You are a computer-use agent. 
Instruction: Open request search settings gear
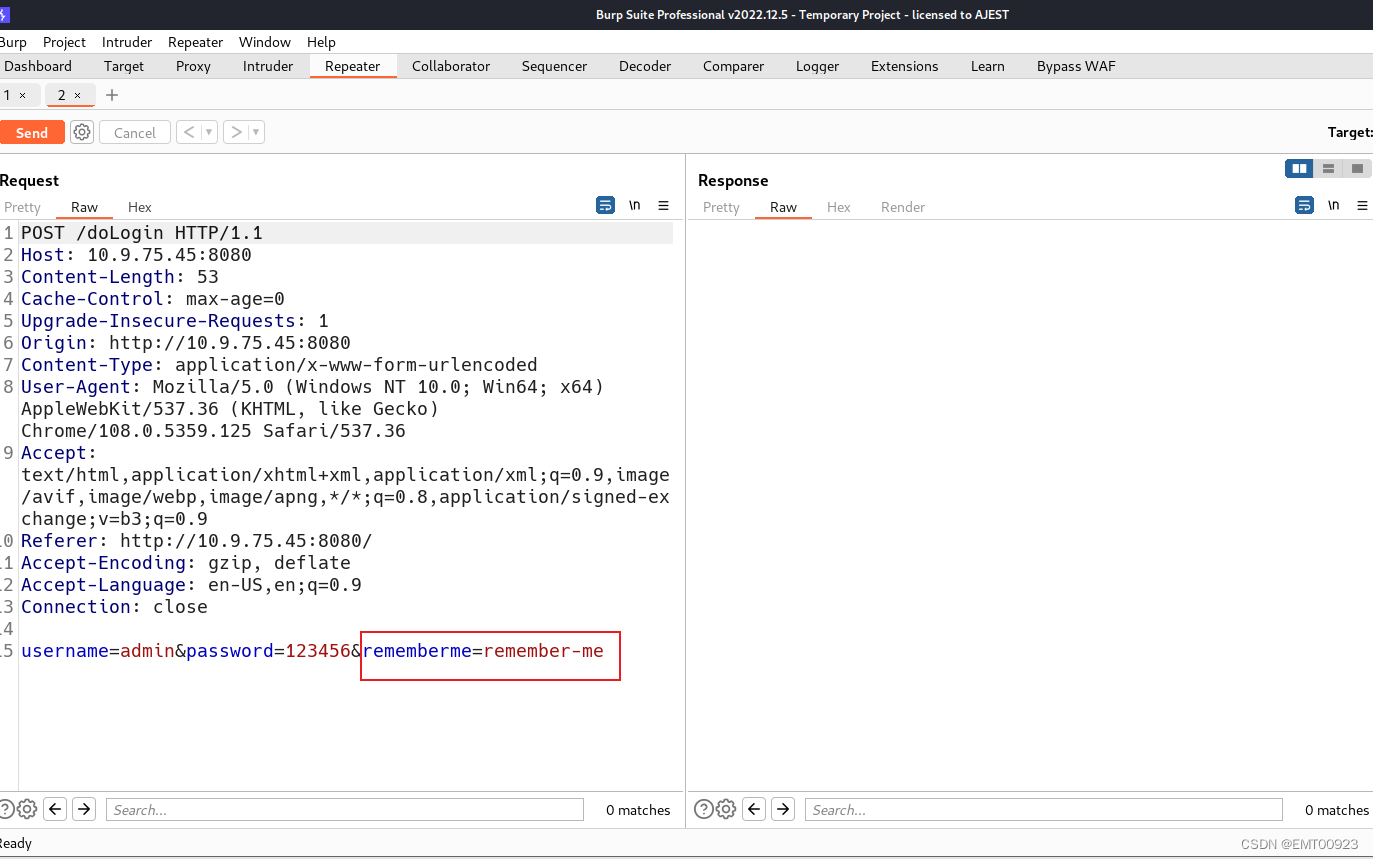tap(27, 809)
